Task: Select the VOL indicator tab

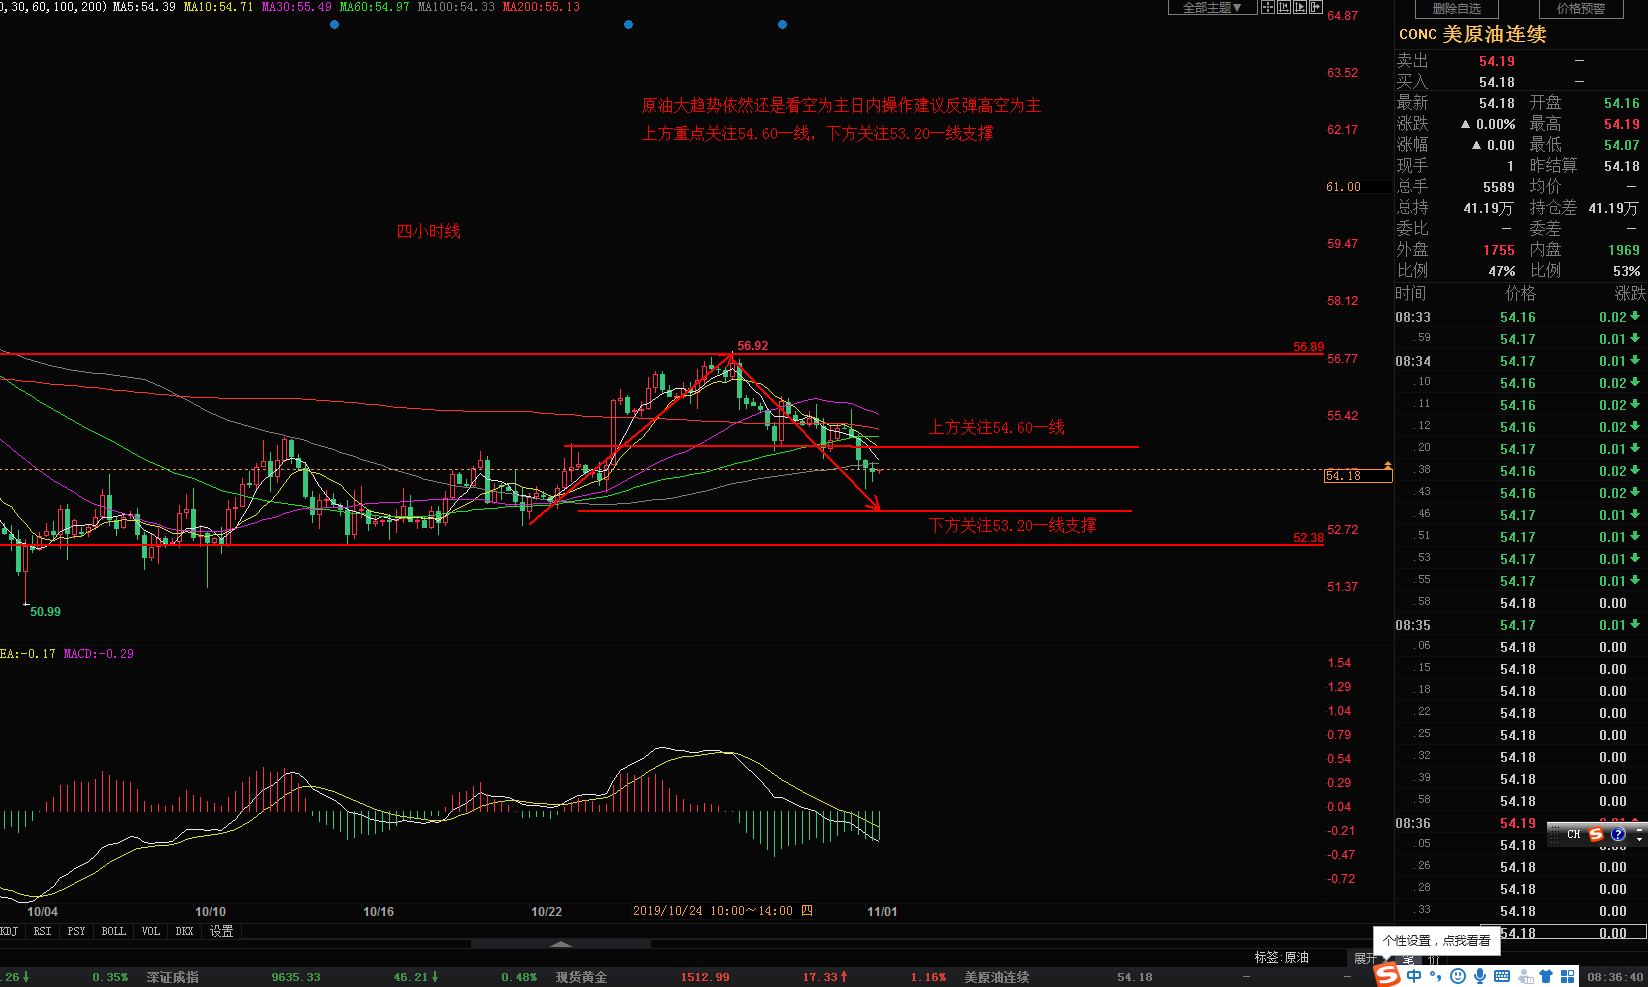Action: tap(150, 931)
